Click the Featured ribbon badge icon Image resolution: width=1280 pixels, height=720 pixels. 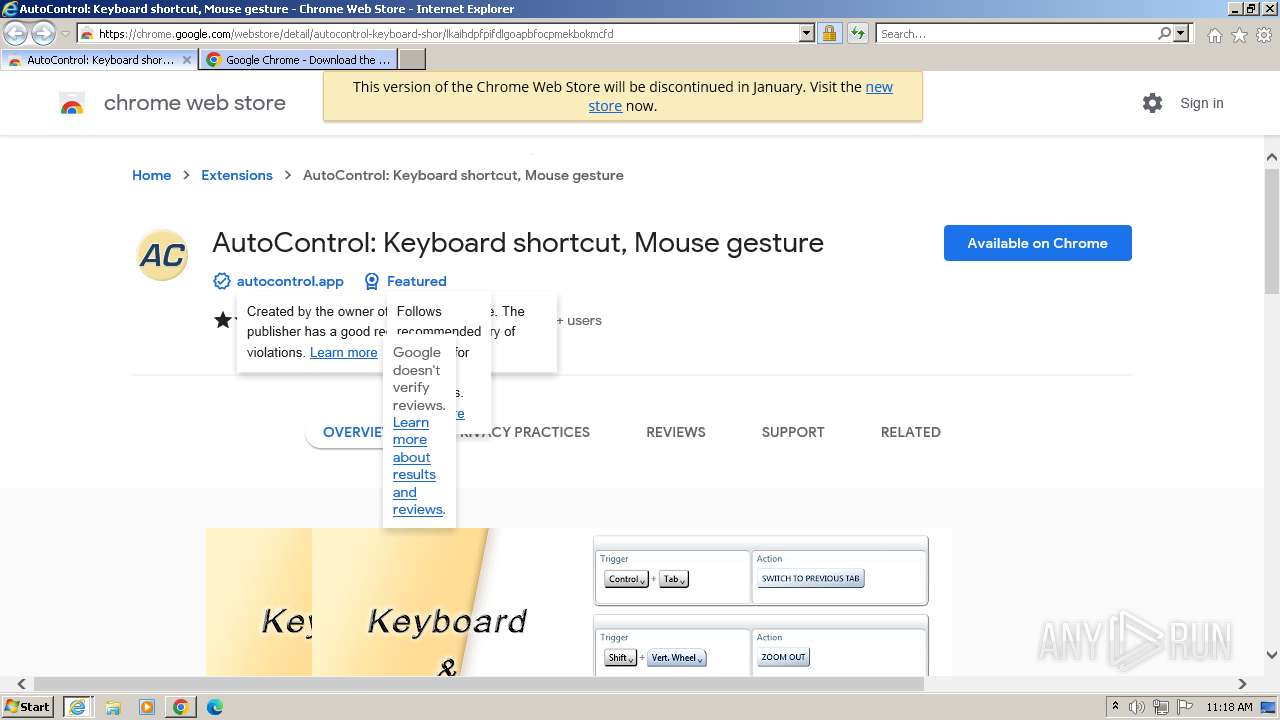click(372, 281)
